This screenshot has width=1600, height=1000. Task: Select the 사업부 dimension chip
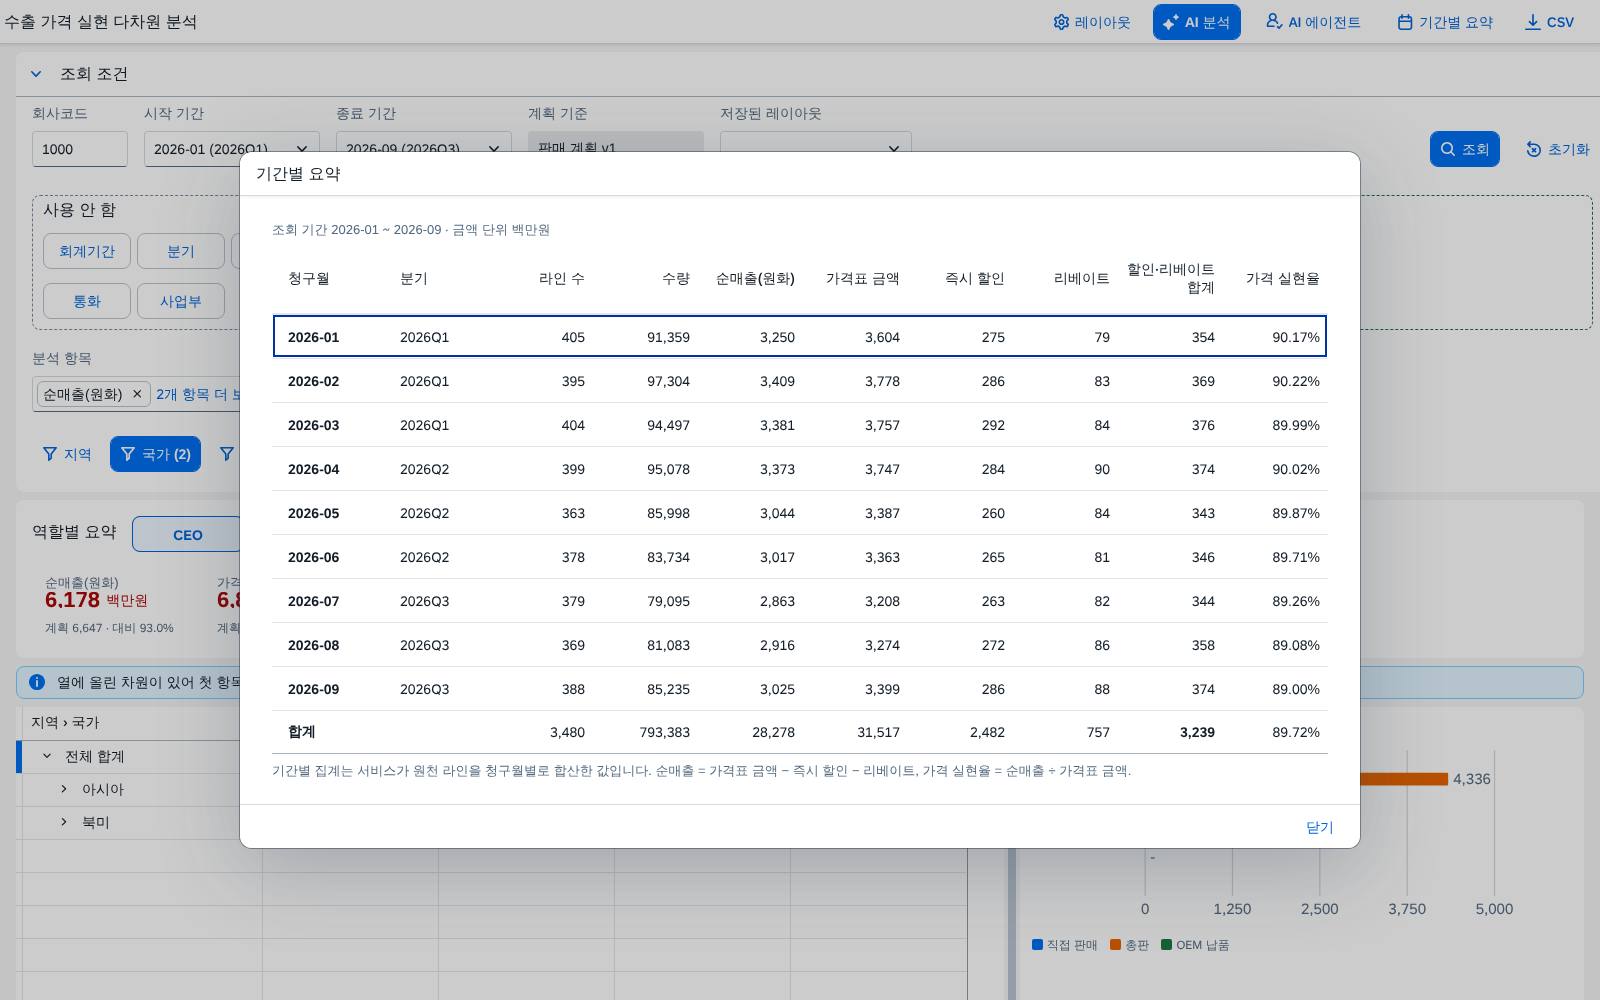coord(181,301)
